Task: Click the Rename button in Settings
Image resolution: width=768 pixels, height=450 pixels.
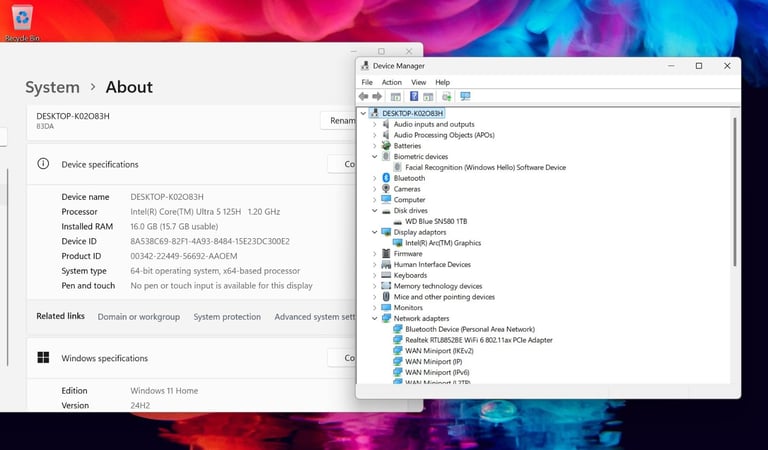Action: pos(338,120)
